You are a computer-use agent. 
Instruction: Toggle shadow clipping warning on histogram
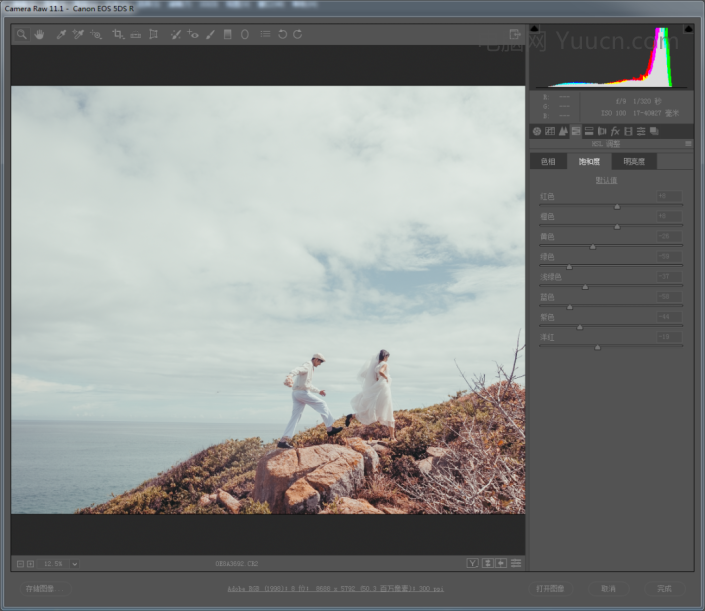tap(534, 29)
